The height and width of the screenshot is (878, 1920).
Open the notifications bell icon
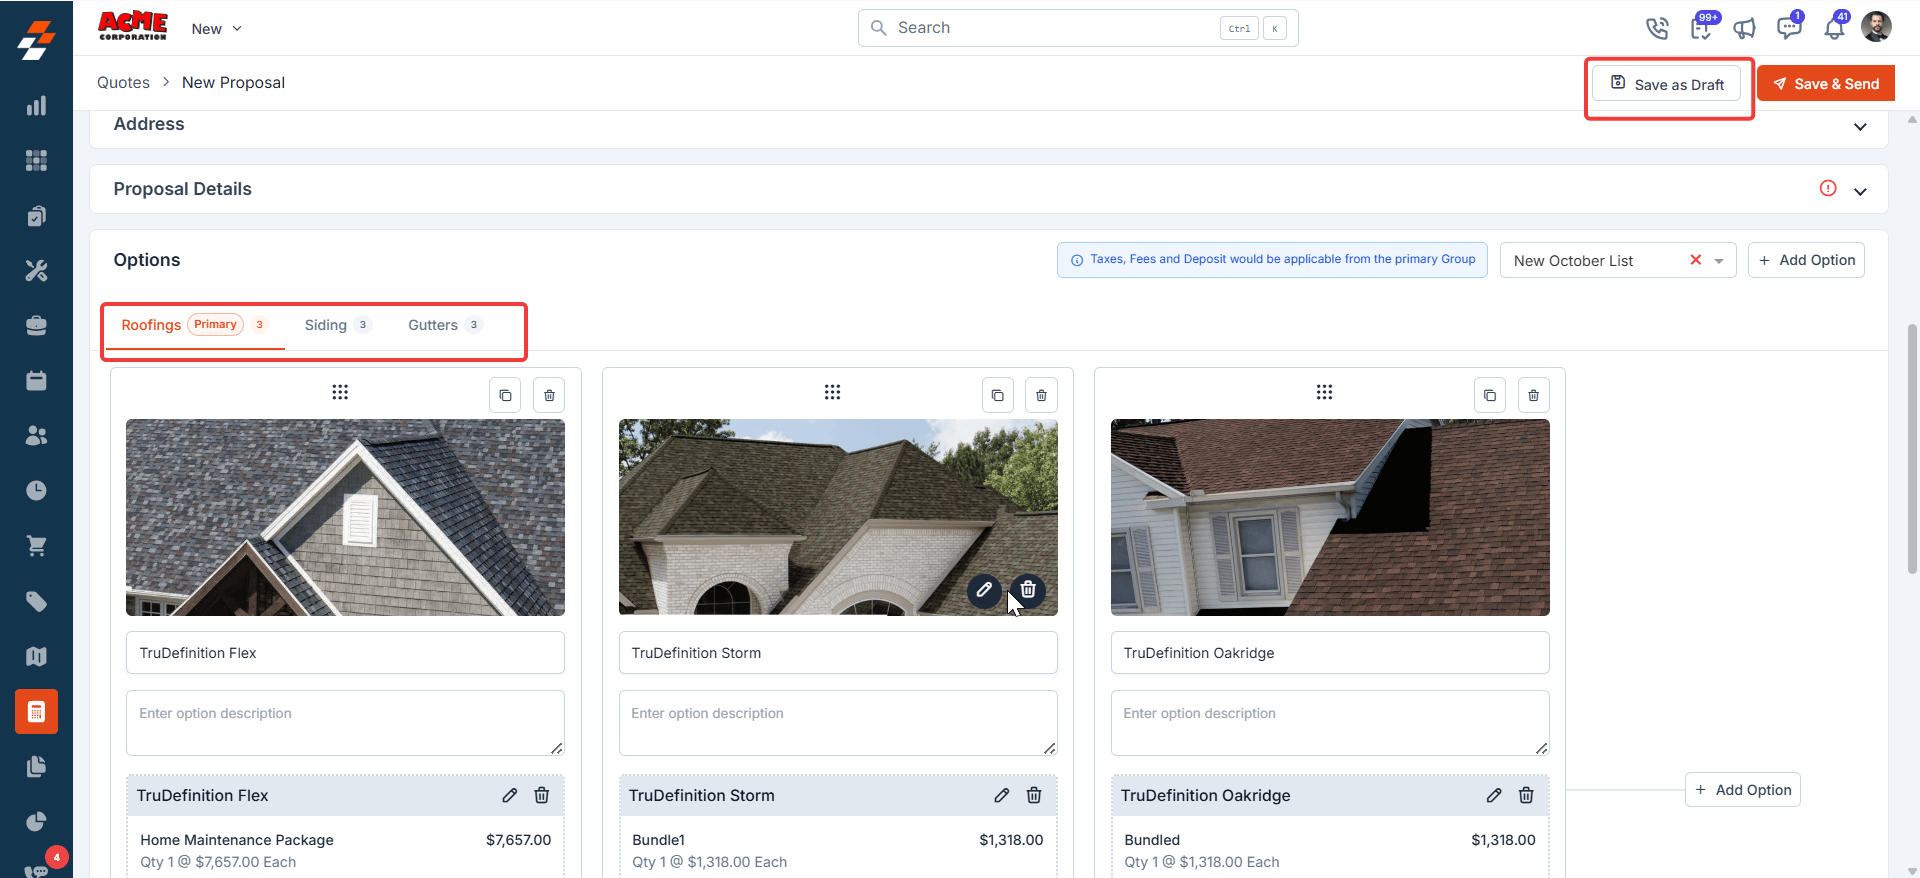tap(1834, 27)
